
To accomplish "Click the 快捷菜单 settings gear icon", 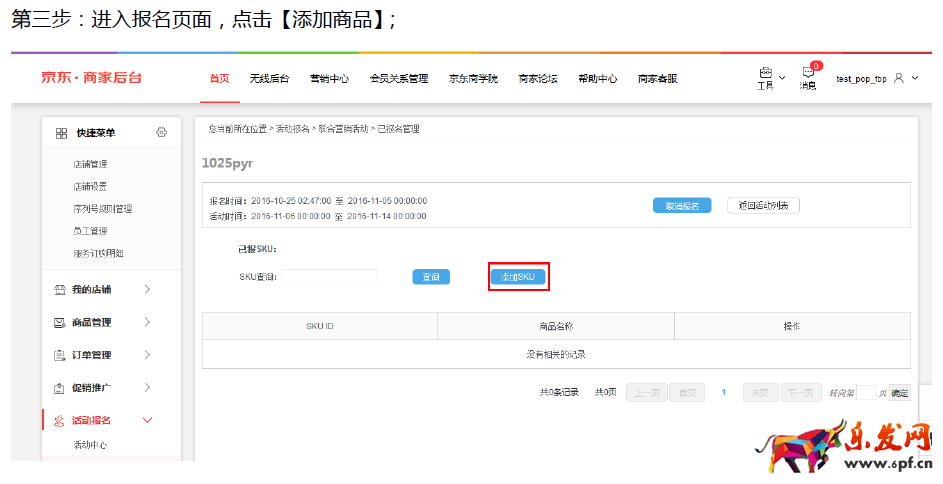I will coord(162,133).
